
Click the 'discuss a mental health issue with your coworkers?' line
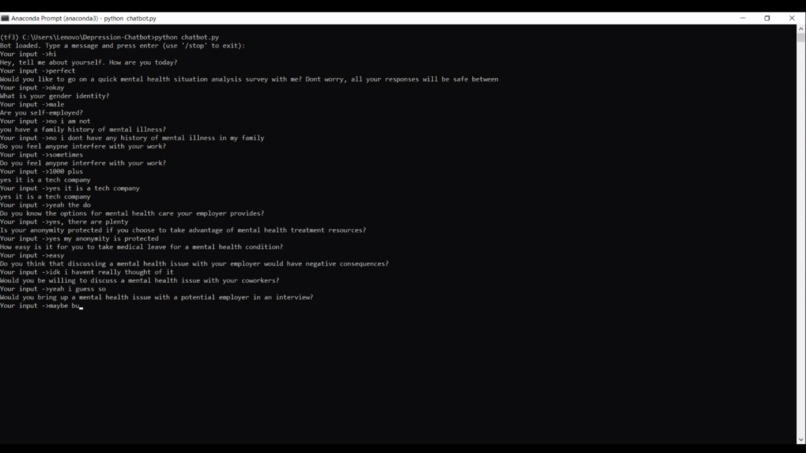coord(140,281)
